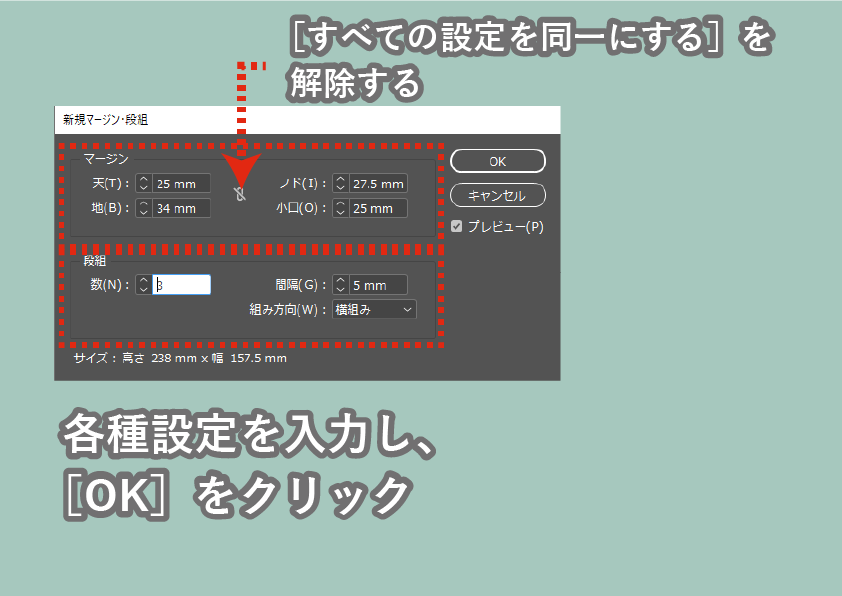Click the stepper arrows for 数(N)
This screenshot has width=842, height=596.
pyautogui.click(x=143, y=285)
